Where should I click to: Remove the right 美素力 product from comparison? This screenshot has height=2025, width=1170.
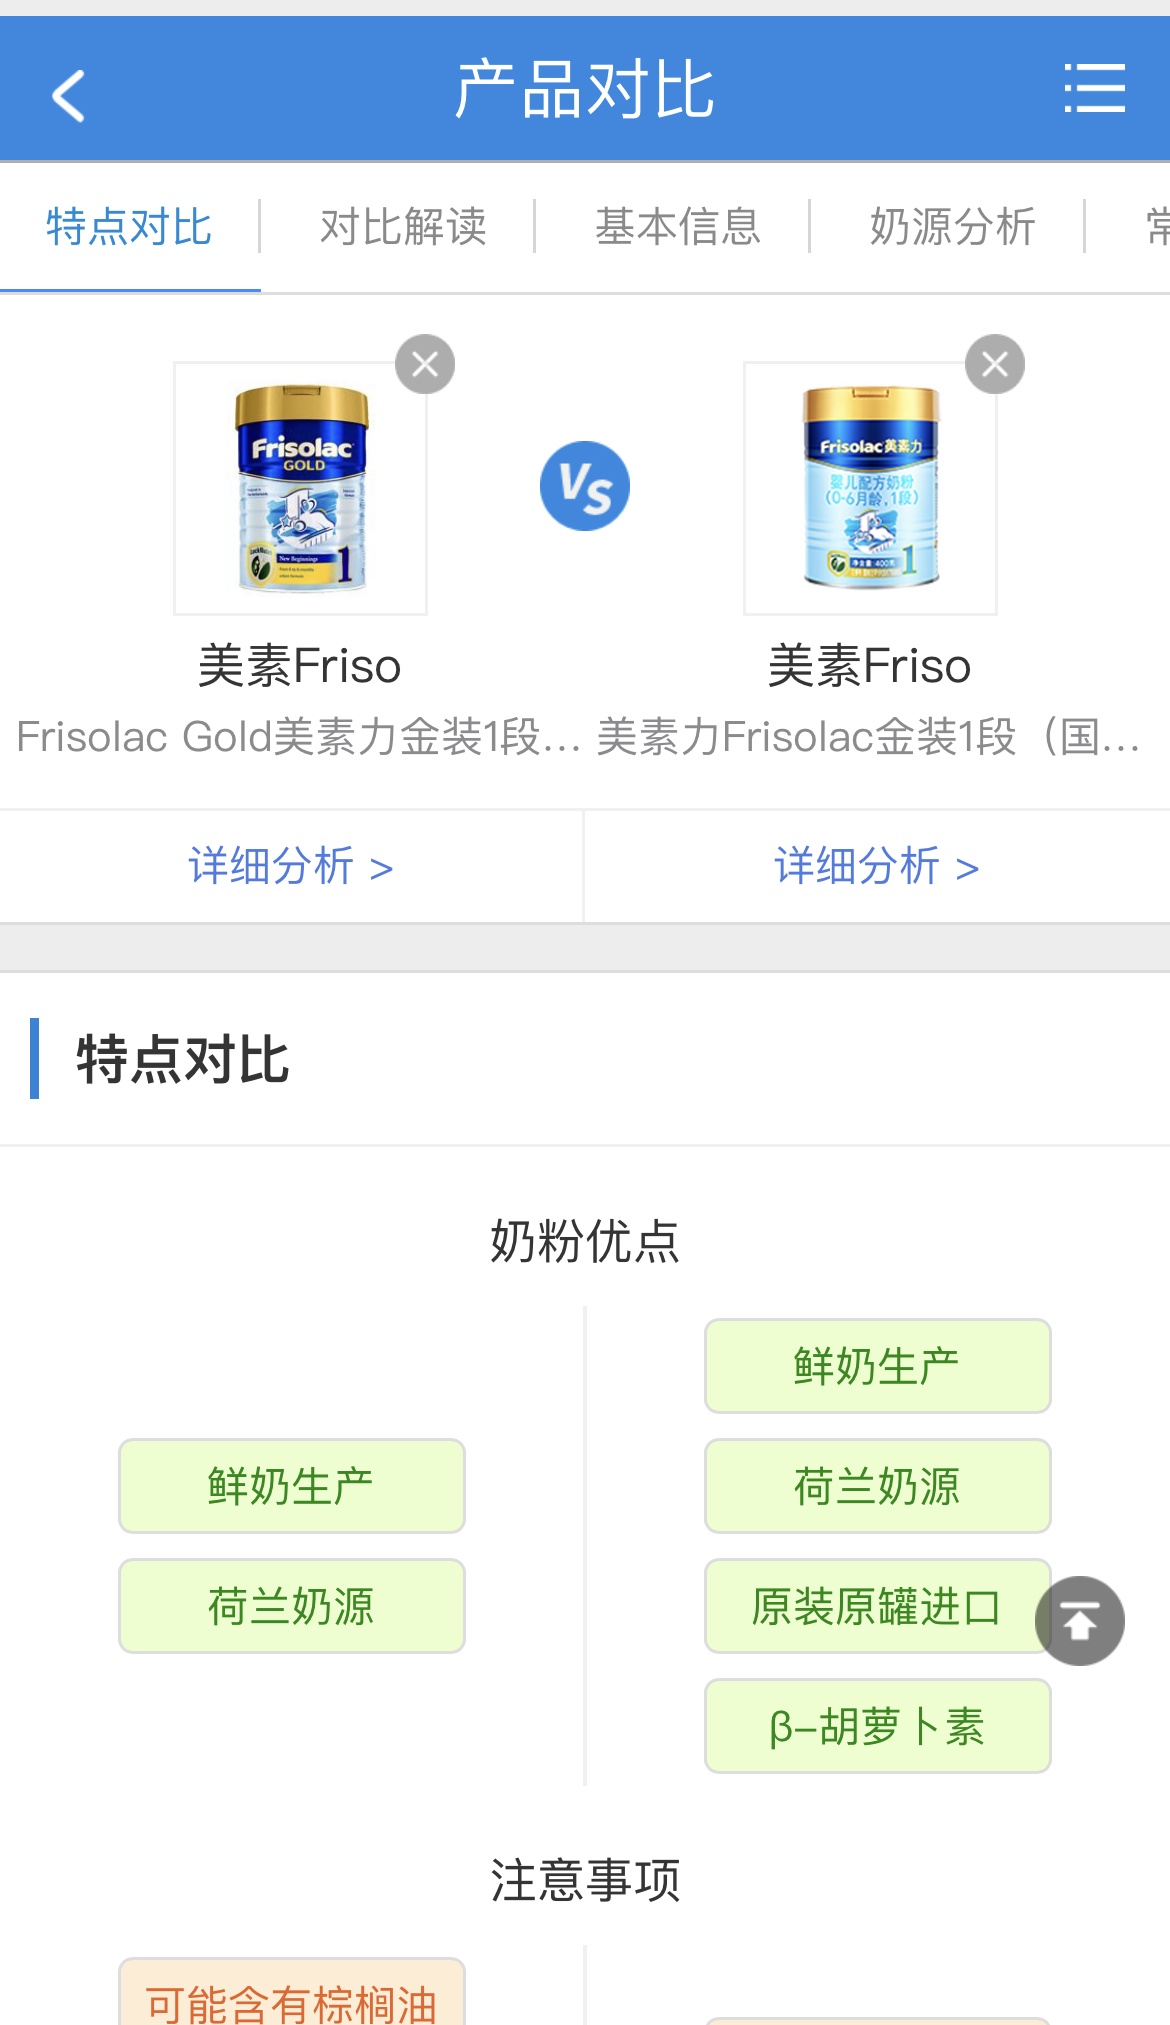[994, 364]
